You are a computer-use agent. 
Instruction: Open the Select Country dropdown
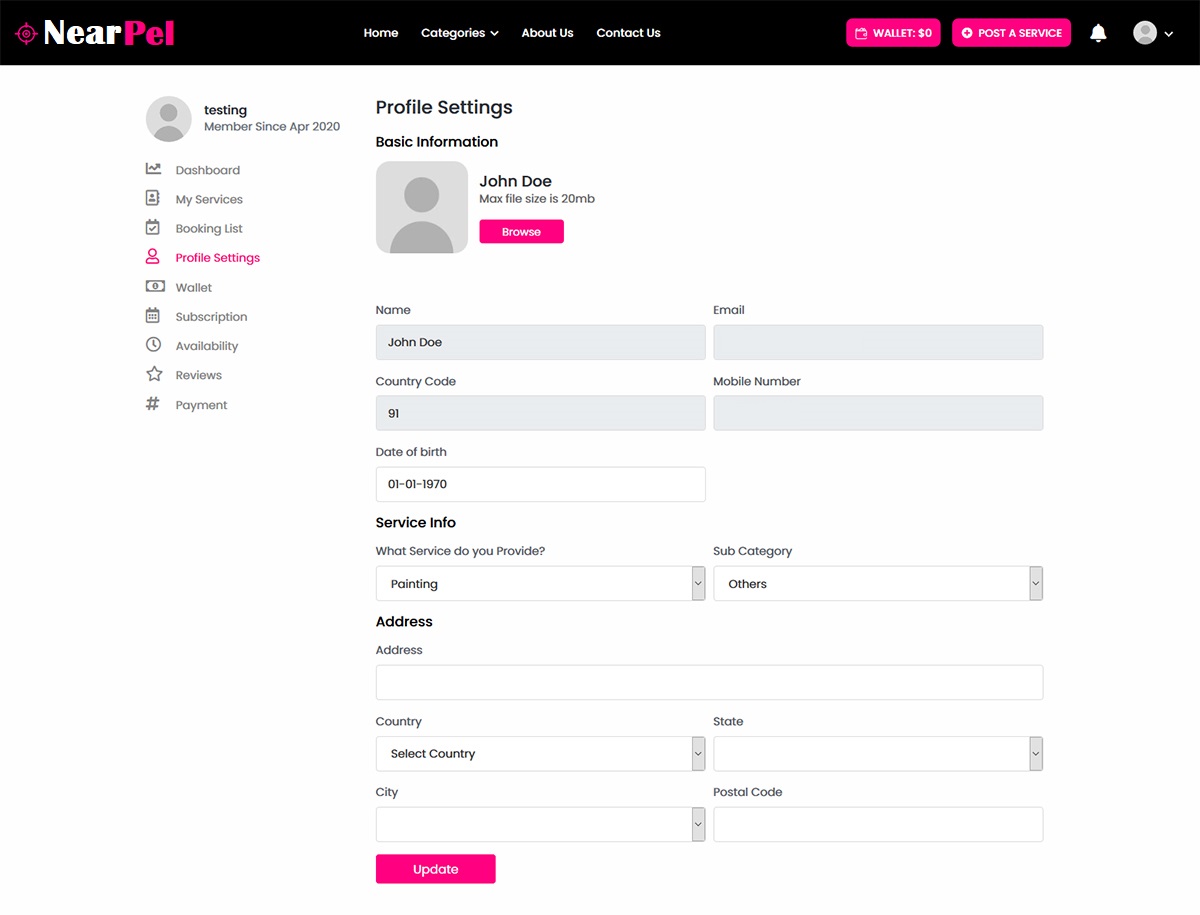540,754
